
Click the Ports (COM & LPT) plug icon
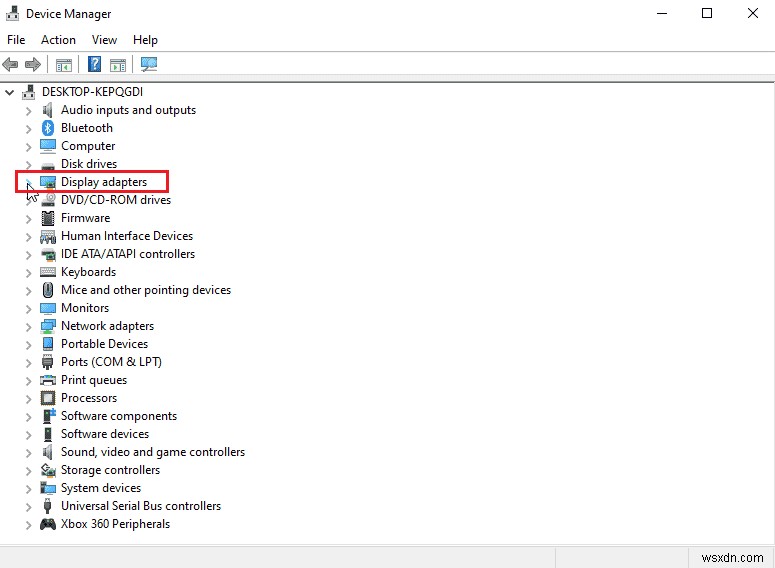47,362
